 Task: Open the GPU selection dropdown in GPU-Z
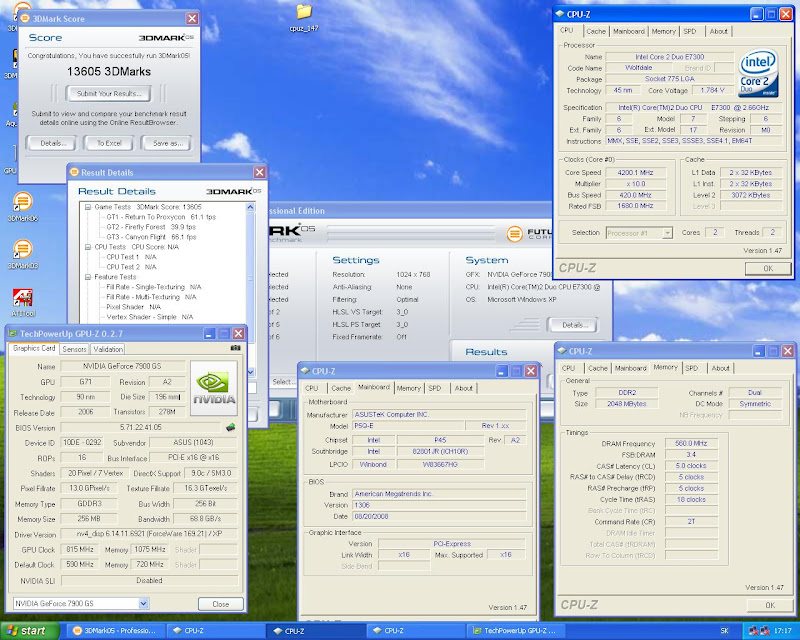[x=143, y=604]
